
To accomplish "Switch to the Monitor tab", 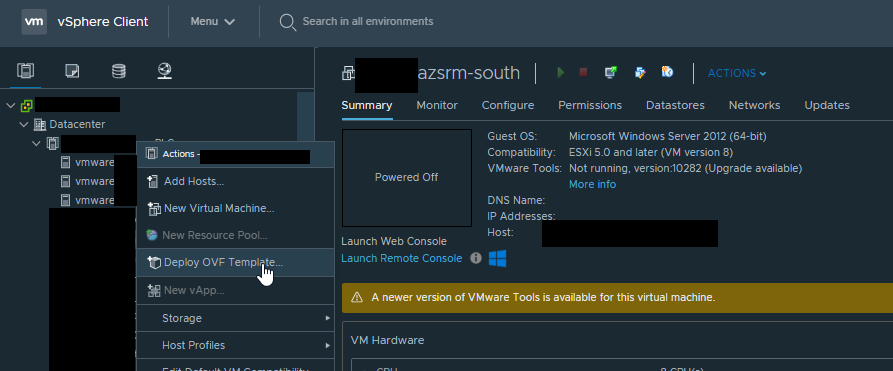I will 437,105.
